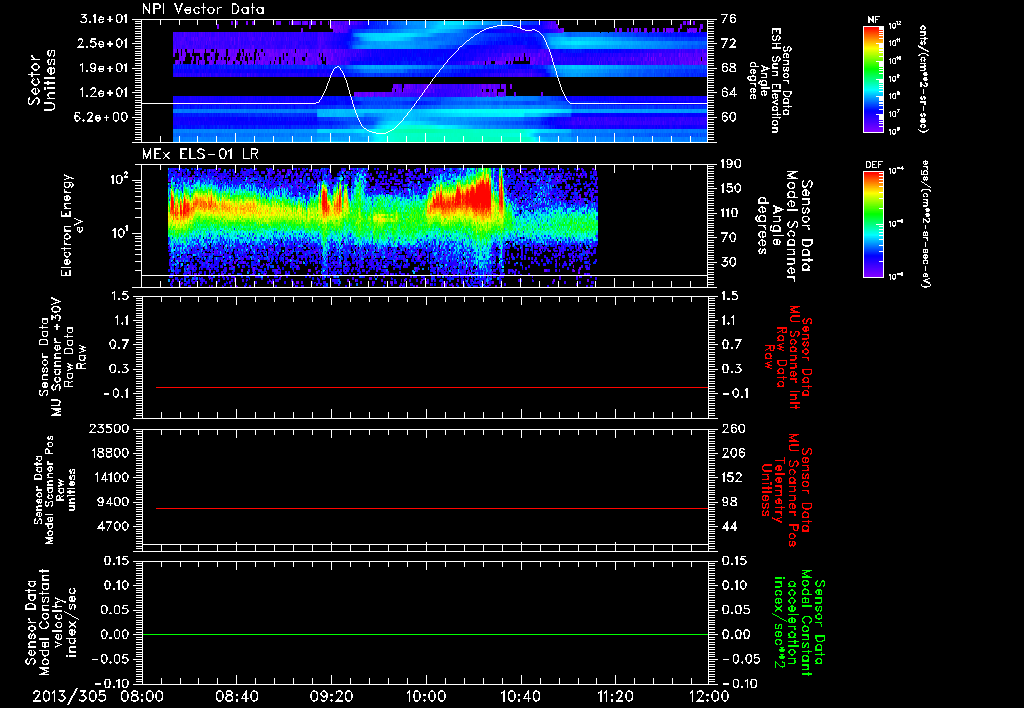The image size is (1024, 708).
Task: Click the 76 degree elevation tick
Action: point(728,19)
